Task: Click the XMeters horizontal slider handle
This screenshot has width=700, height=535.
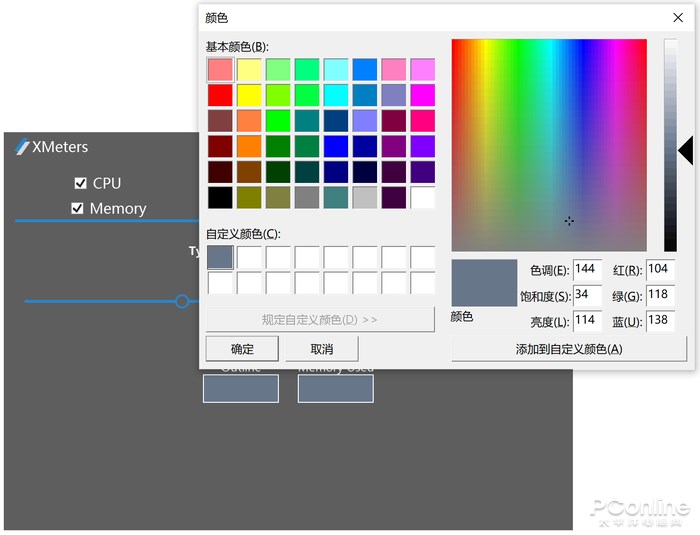Action: click(182, 301)
